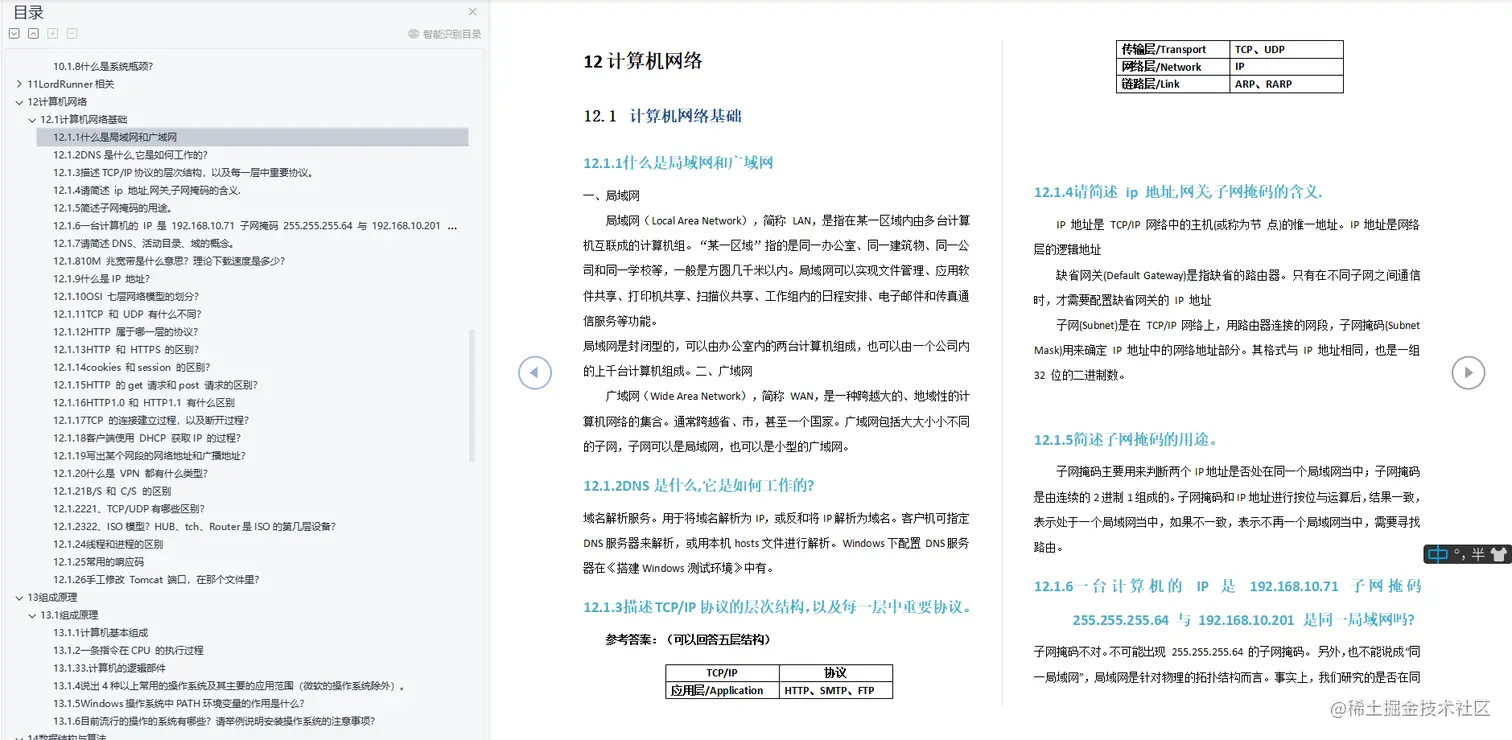Toggle half-width mode 半 in input bar
Image resolution: width=1512 pixels, height=740 pixels.
click(1478, 554)
